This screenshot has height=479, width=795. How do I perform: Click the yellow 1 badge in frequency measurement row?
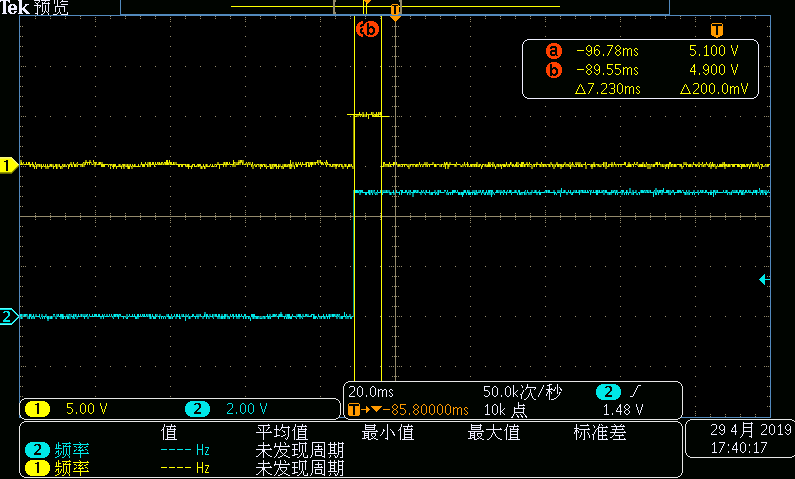coord(37,468)
